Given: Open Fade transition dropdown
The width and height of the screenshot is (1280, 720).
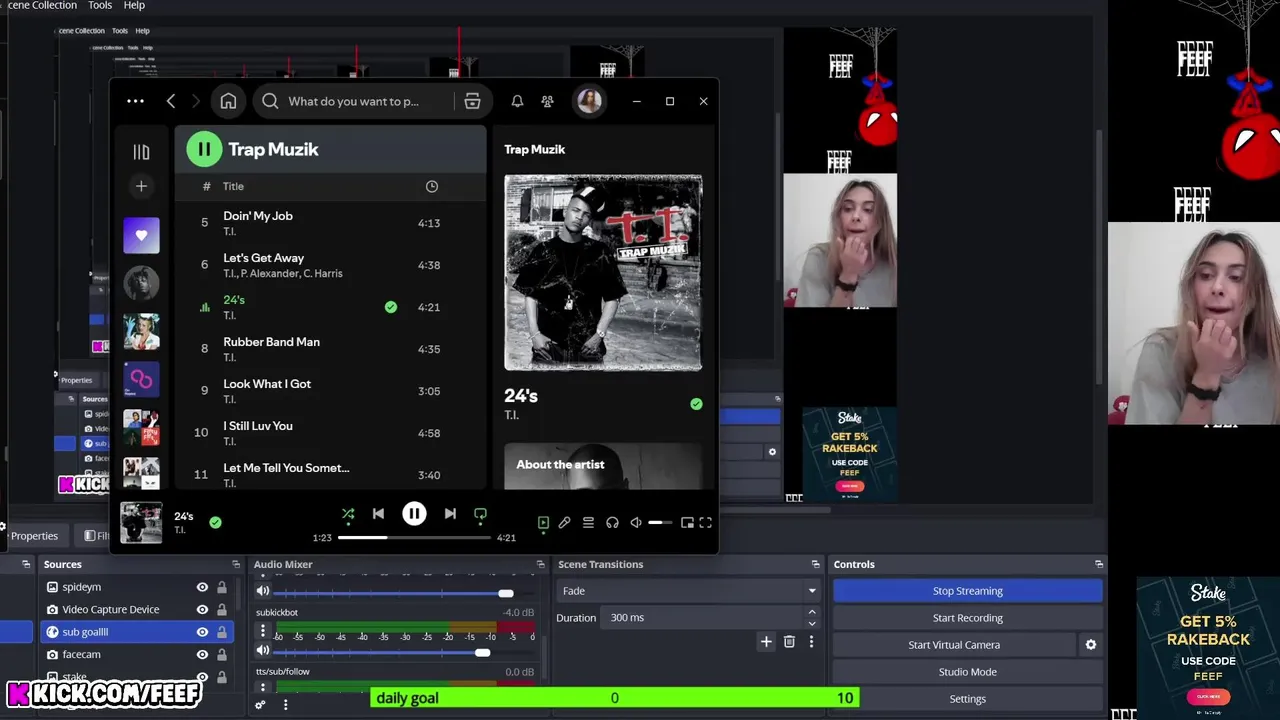Looking at the screenshot, I should [688, 591].
